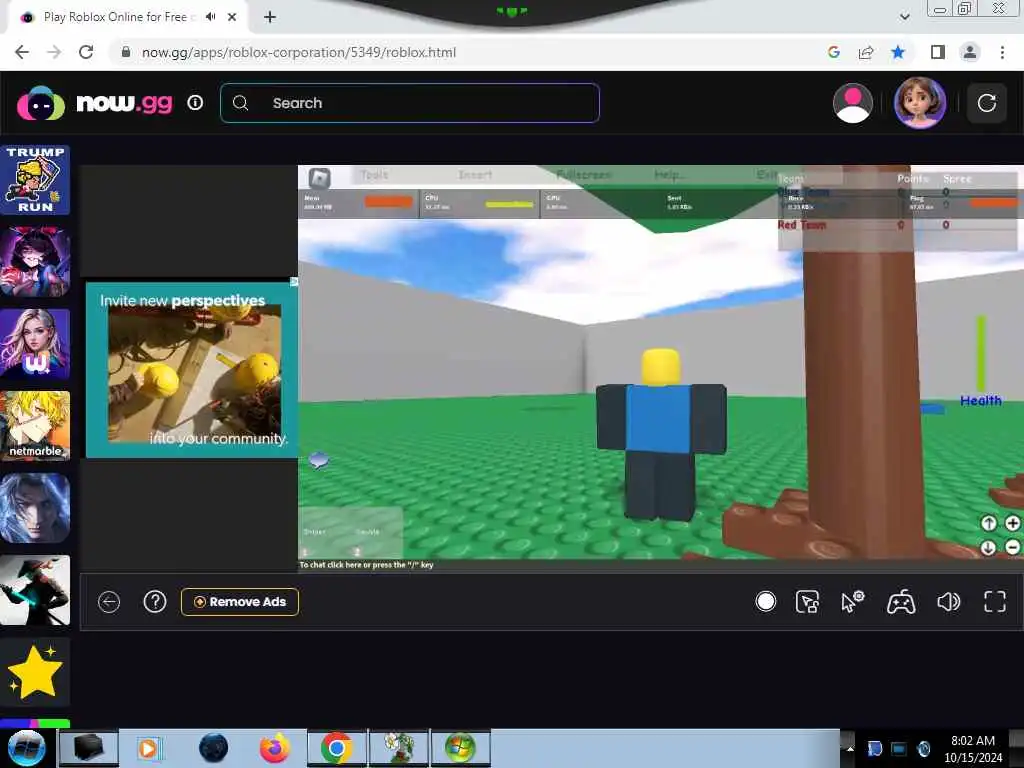Share this page via share icon
1024x768 pixels.
click(866, 52)
